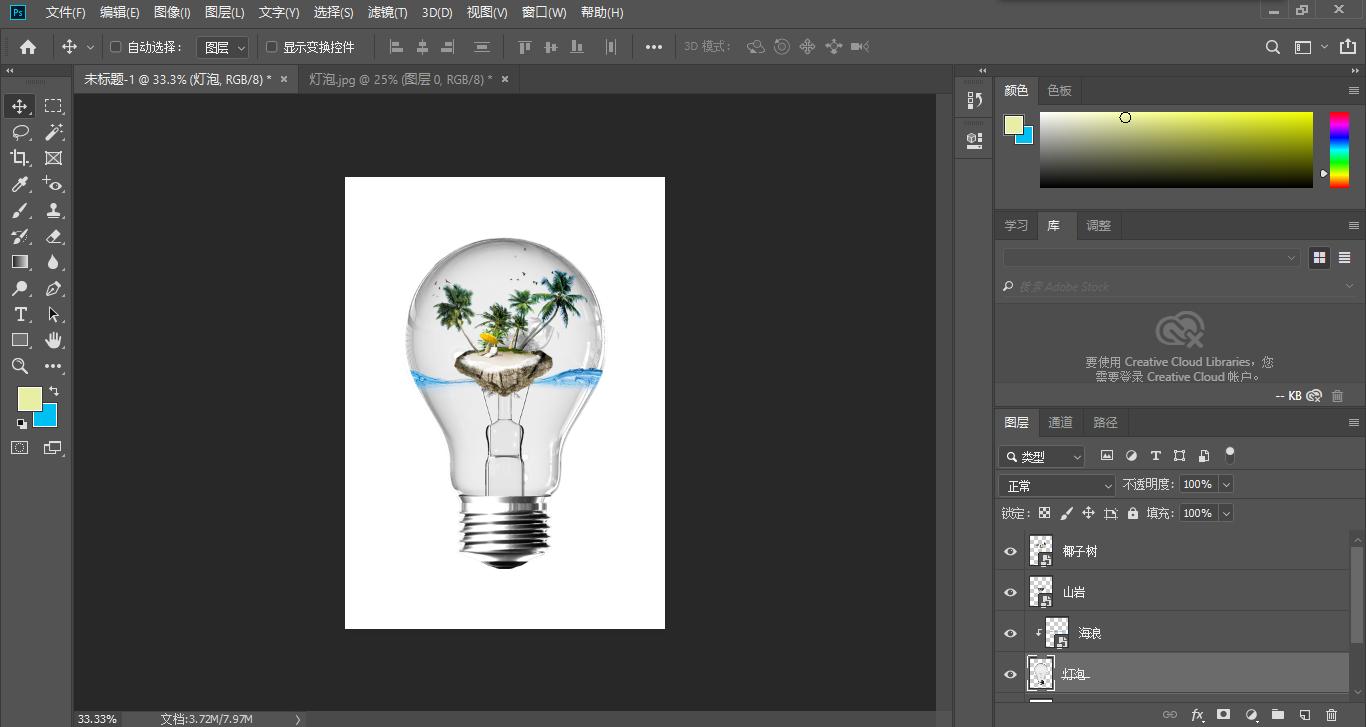Open the 正常 blend mode dropdown
The width and height of the screenshot is (1366, 727).
(x=1057, y=485)
